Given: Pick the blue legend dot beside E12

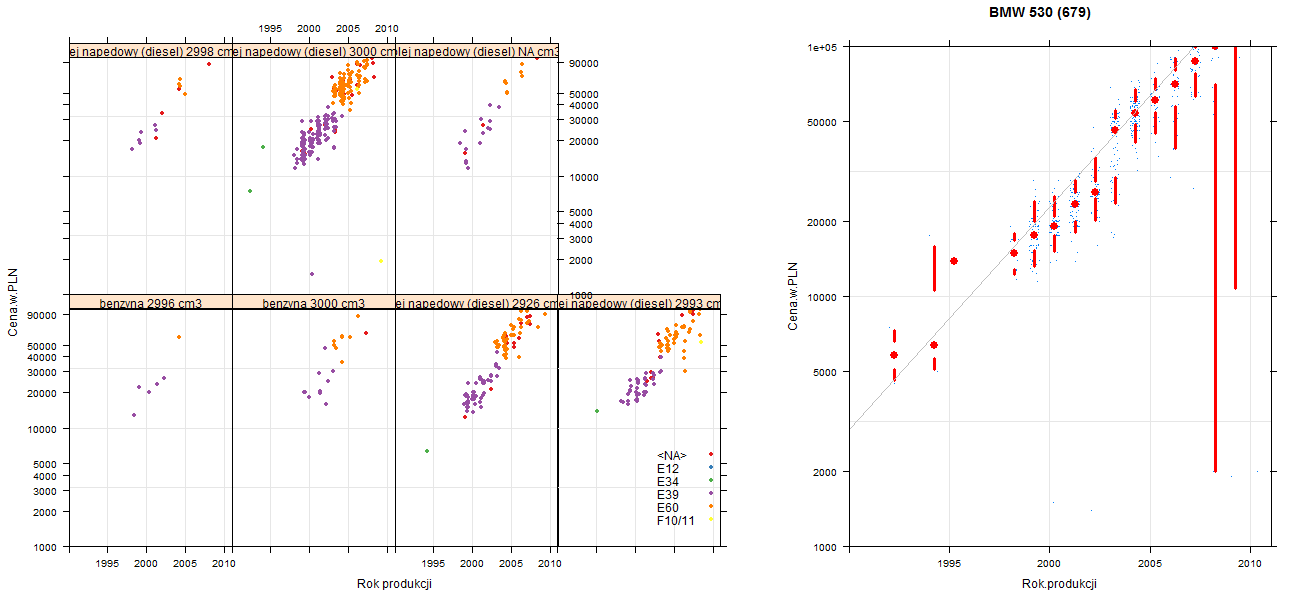Looking at the screenshot, I should 710,468.
